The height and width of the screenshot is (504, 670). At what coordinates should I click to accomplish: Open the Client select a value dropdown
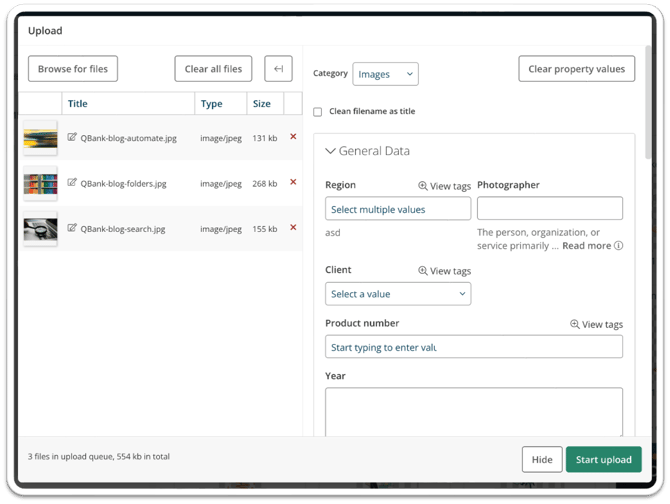click(x=398, y=294)
